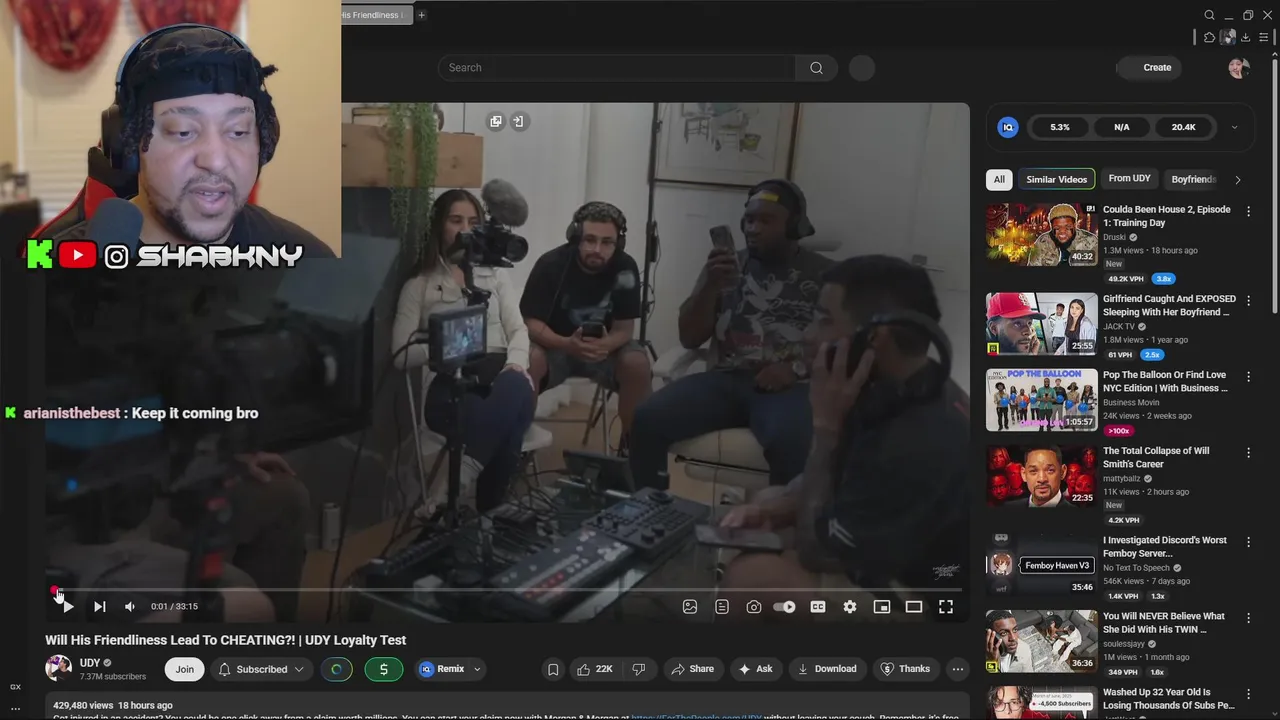Select the All filter chip

[x=999, y=179]
